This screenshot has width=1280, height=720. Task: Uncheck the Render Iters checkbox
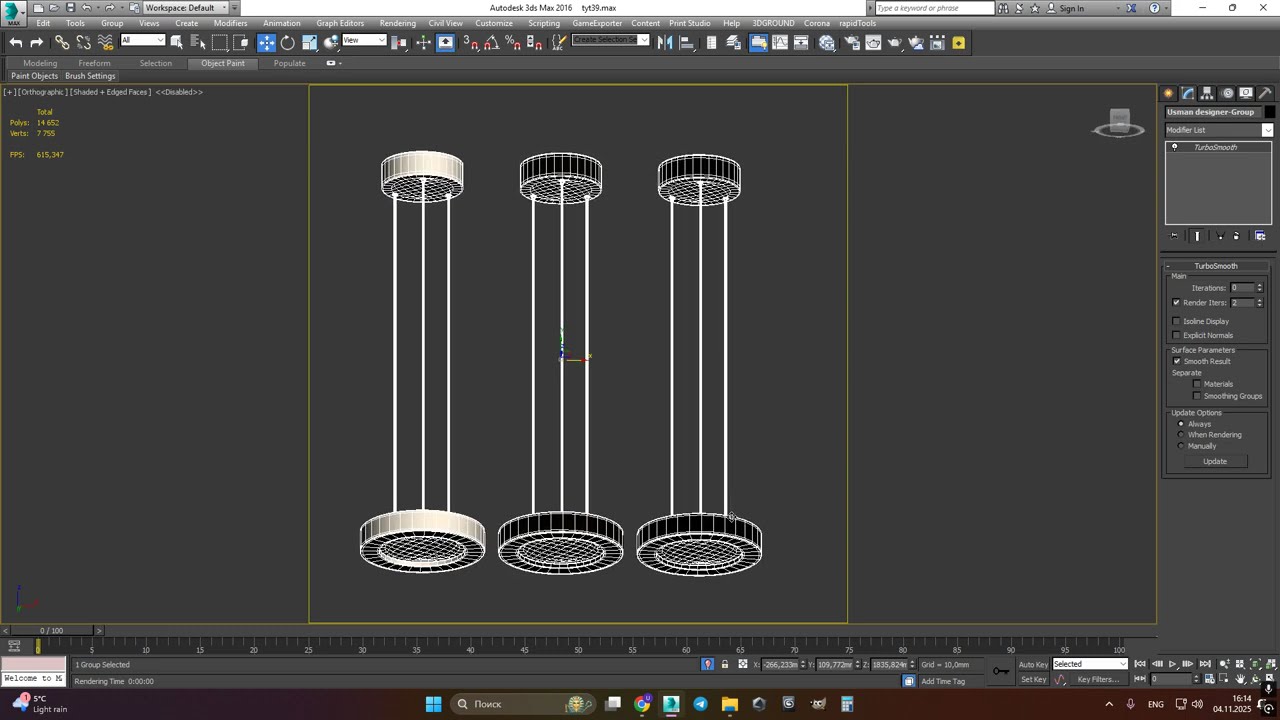(x=1176, y=302)
